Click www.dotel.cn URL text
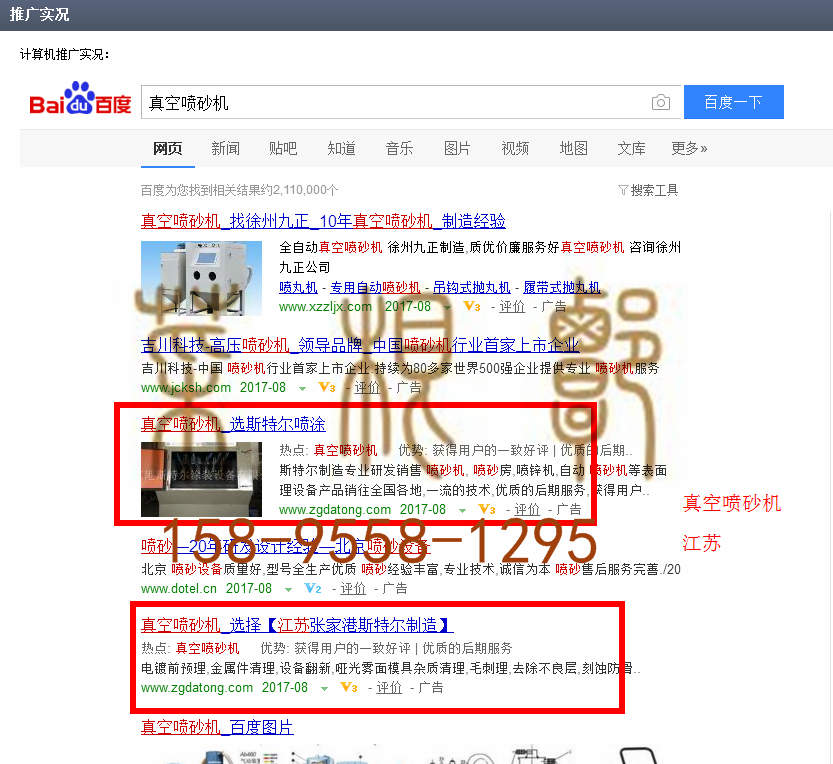Image resolution: width=833 pixels, height=764 pixels. click(x=179, y=589)
